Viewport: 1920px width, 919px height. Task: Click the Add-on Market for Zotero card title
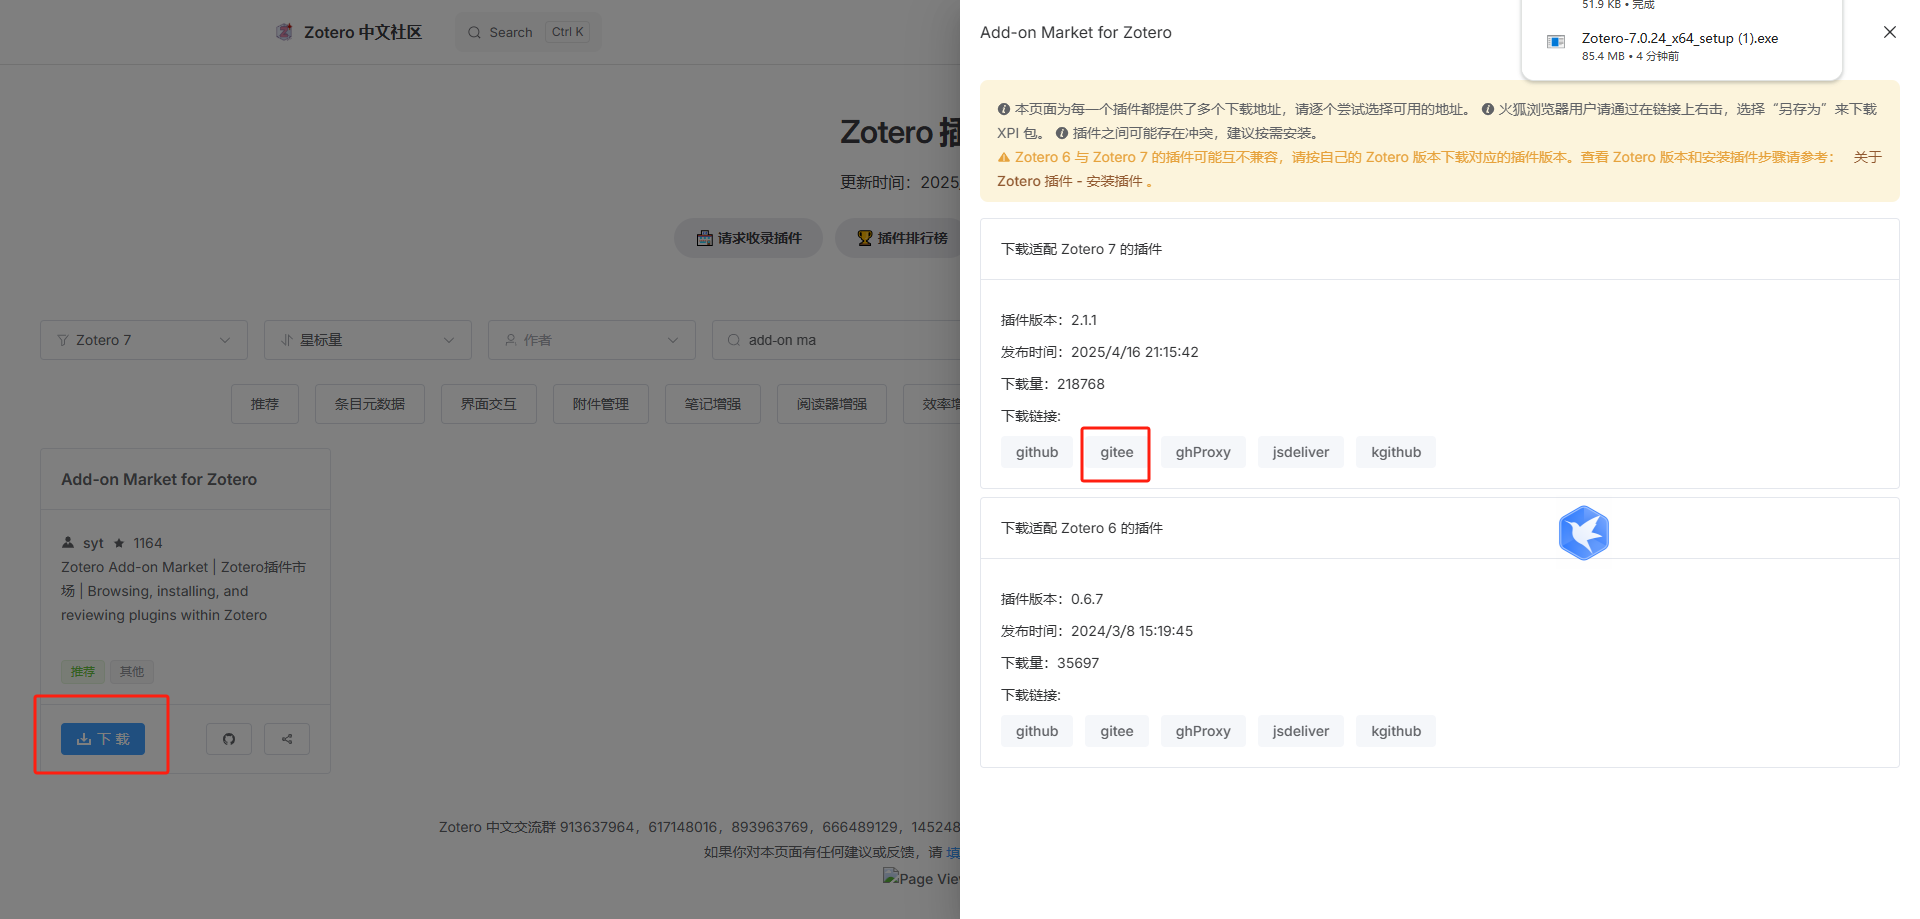(159, 479)
